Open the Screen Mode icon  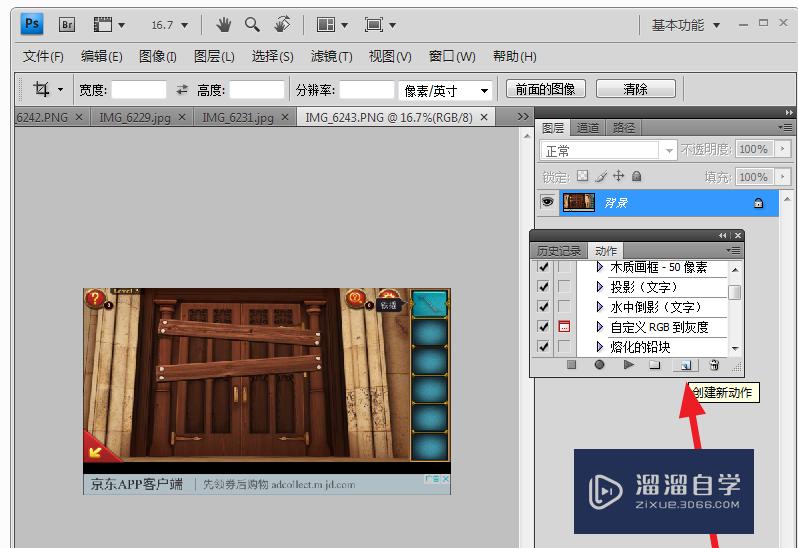[374, 24]
